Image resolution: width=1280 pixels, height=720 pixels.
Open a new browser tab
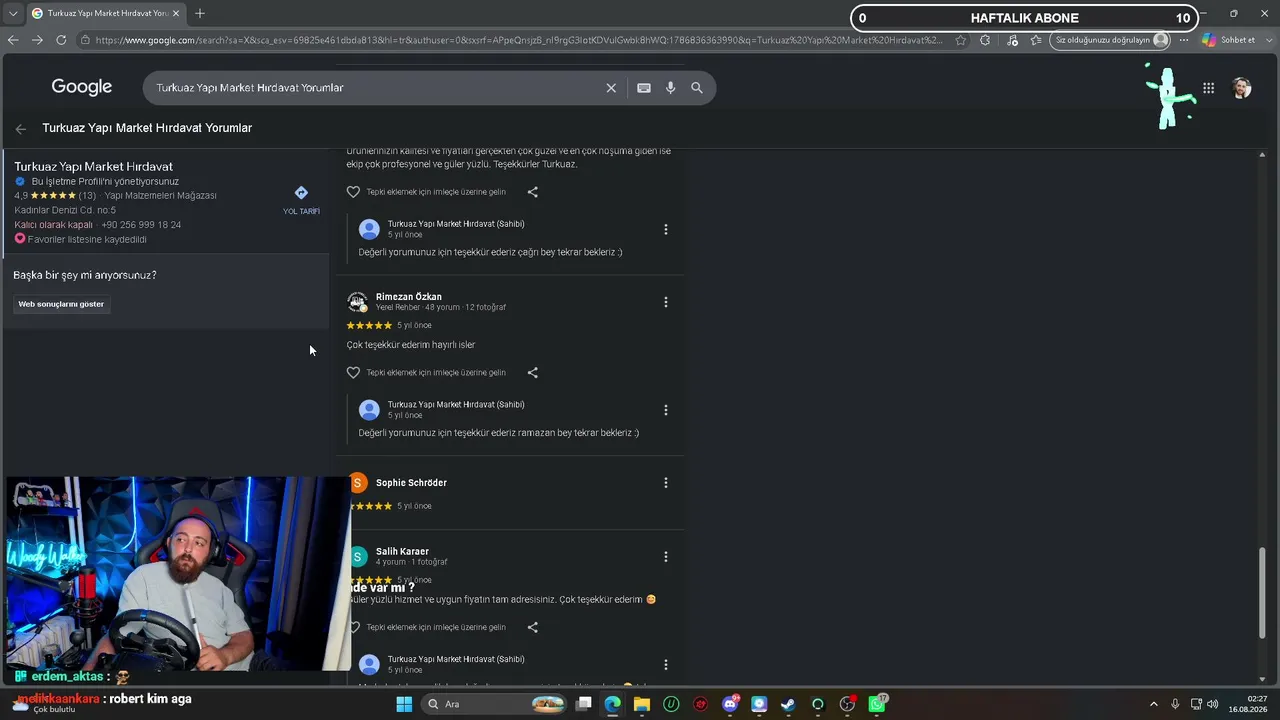[x=200, y=13]
